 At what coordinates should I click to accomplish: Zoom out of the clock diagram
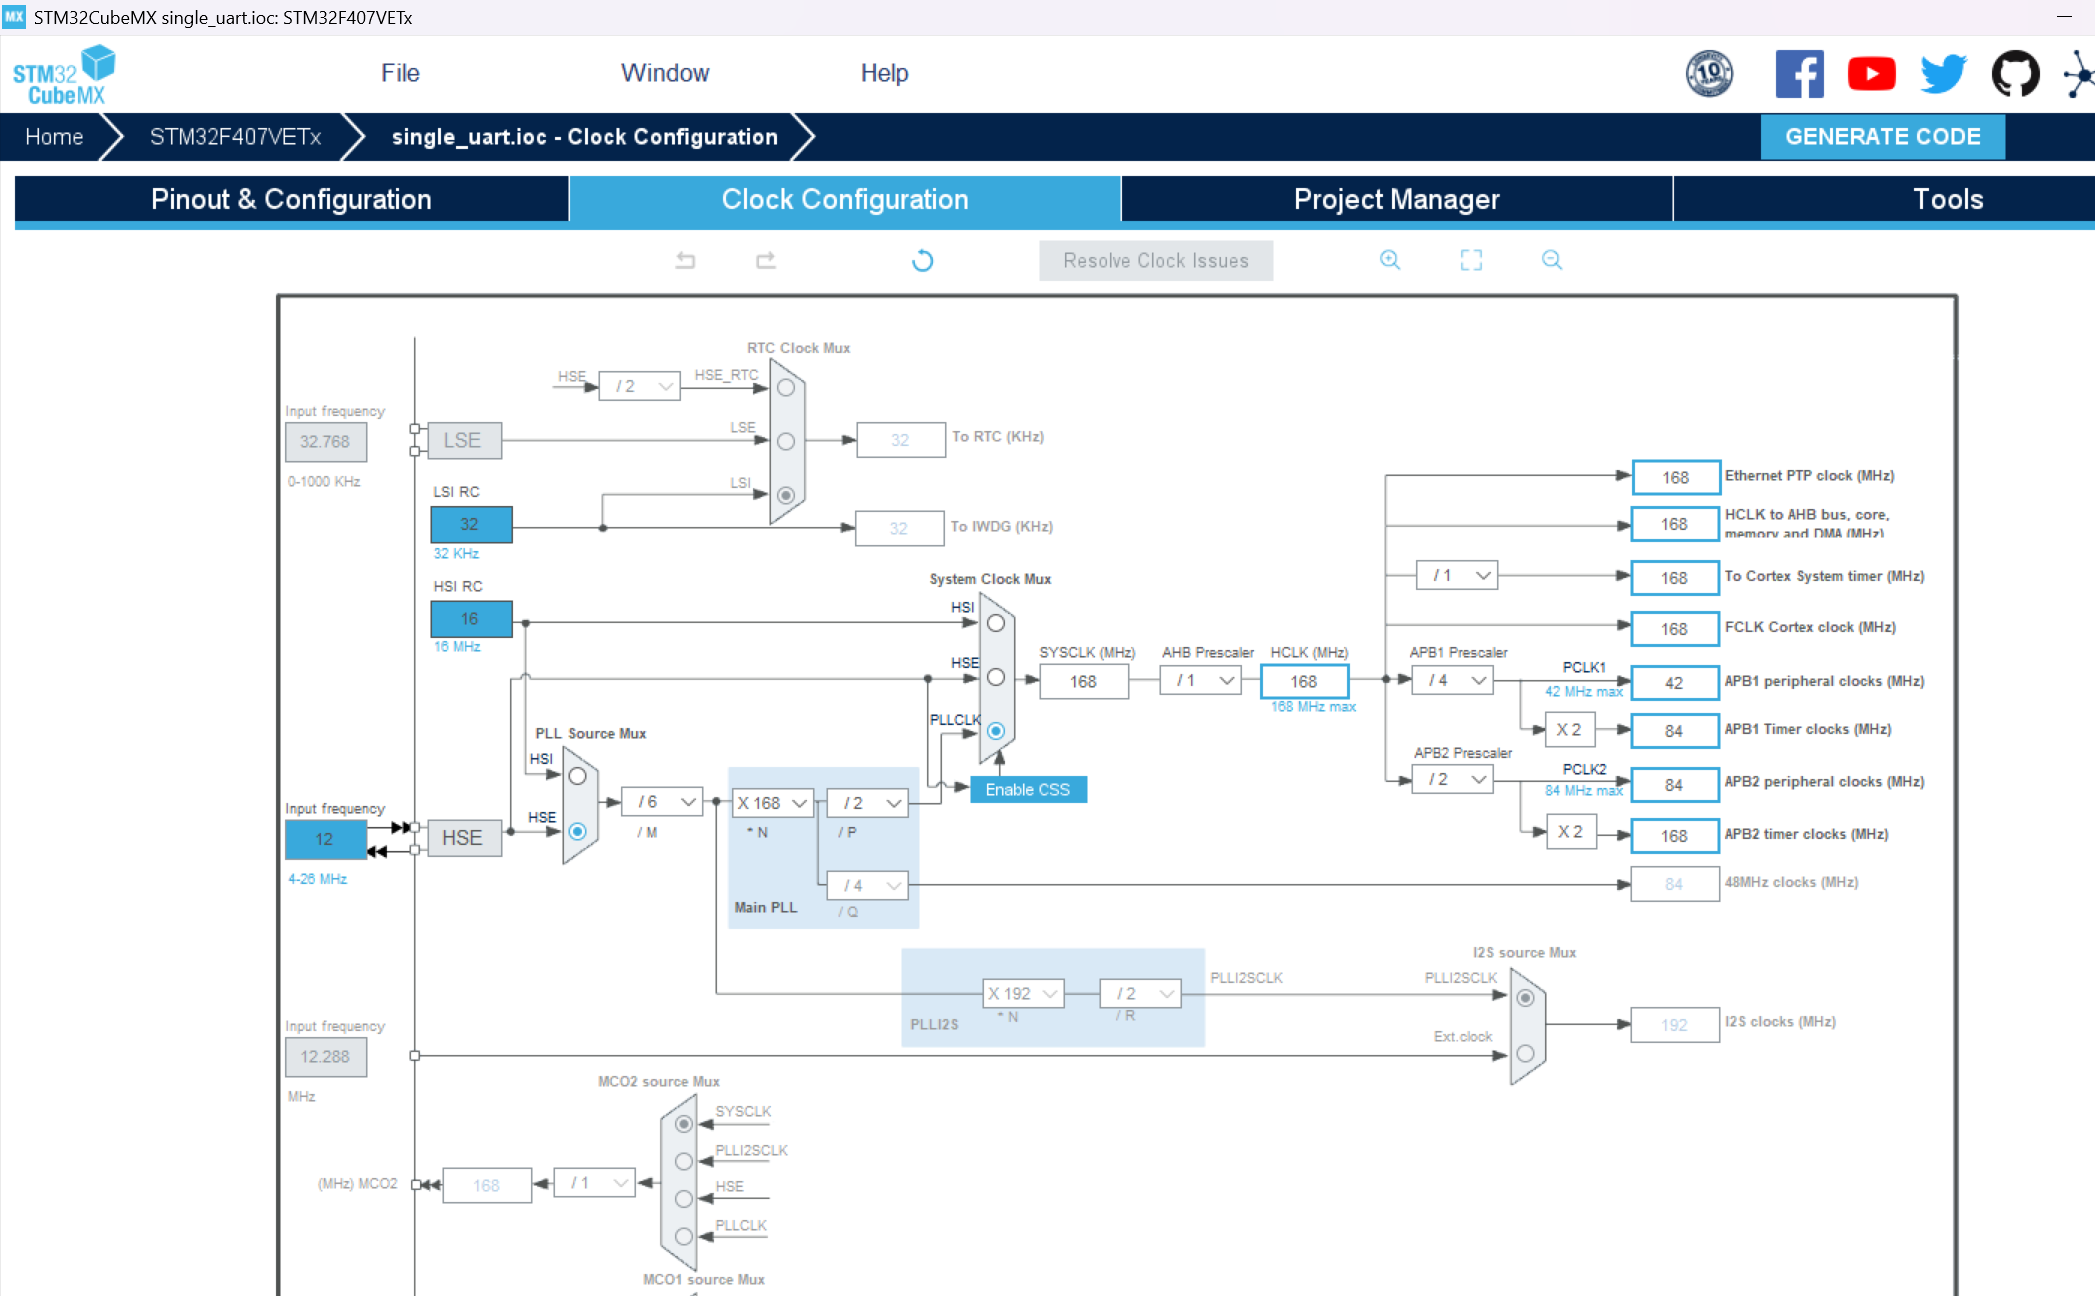[x=1551, y=260]
